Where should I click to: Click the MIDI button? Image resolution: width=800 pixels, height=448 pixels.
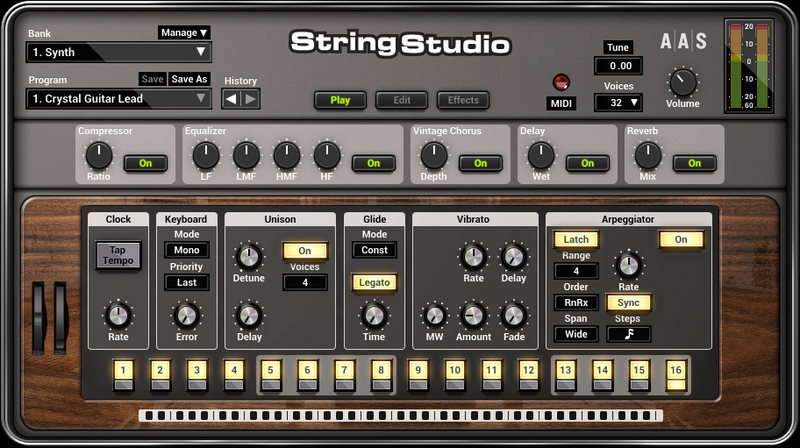(x=561, y=104)
